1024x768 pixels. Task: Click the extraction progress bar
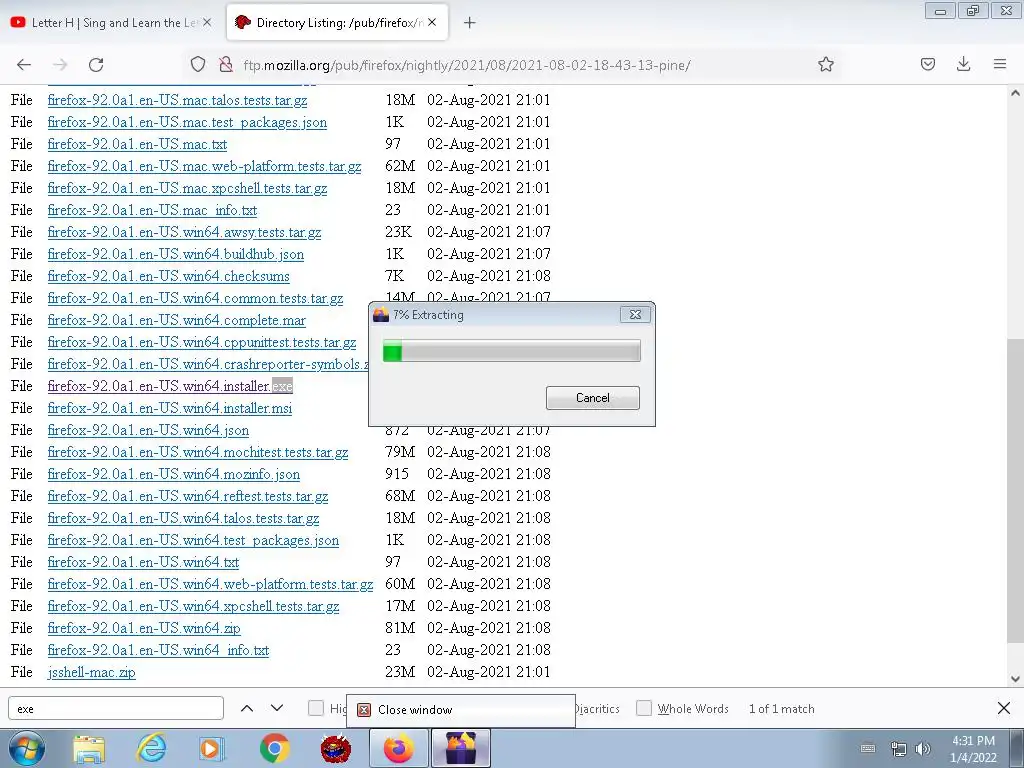click(511, 350)
